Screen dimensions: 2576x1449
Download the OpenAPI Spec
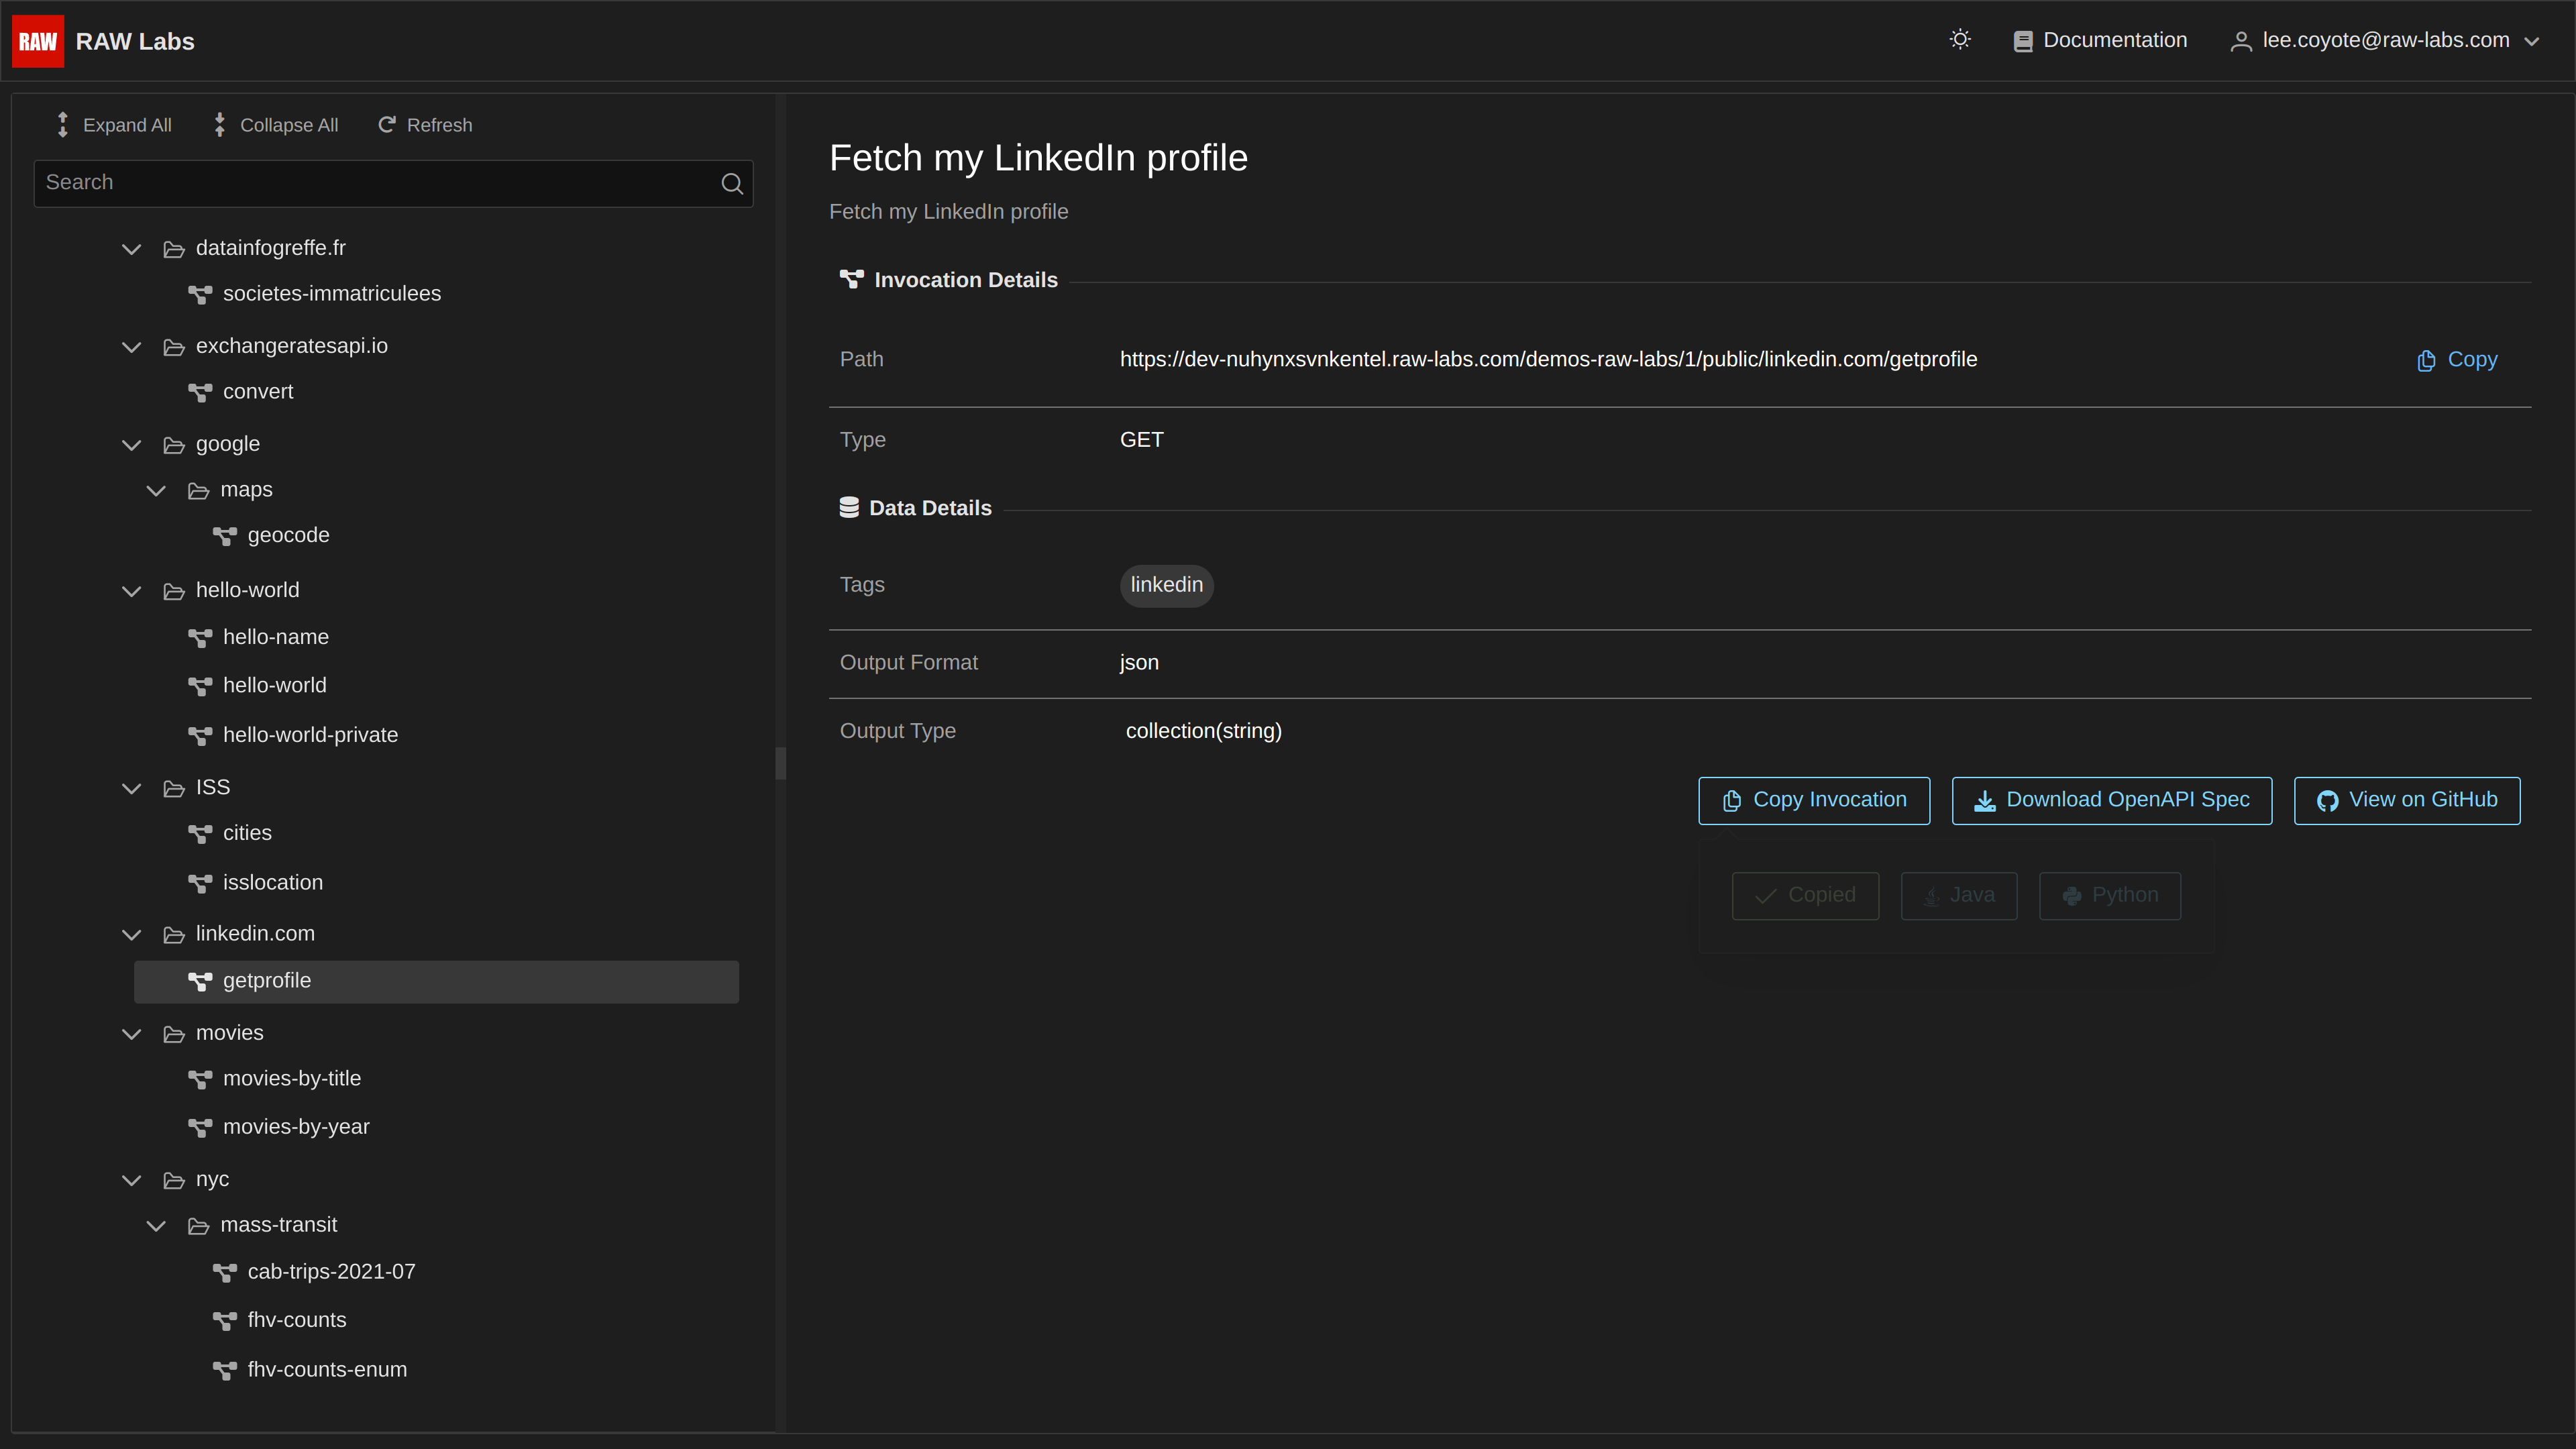tap(2112, 800)
